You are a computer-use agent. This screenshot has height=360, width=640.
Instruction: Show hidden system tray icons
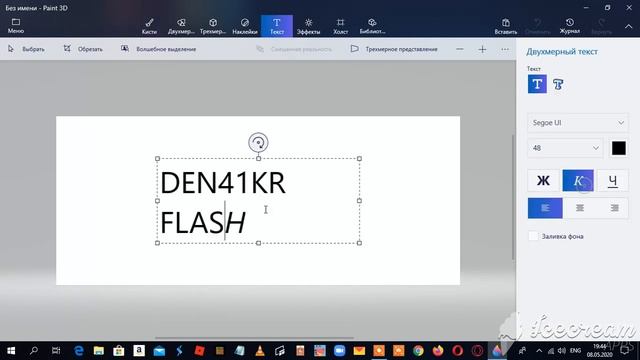pos(539,351)
